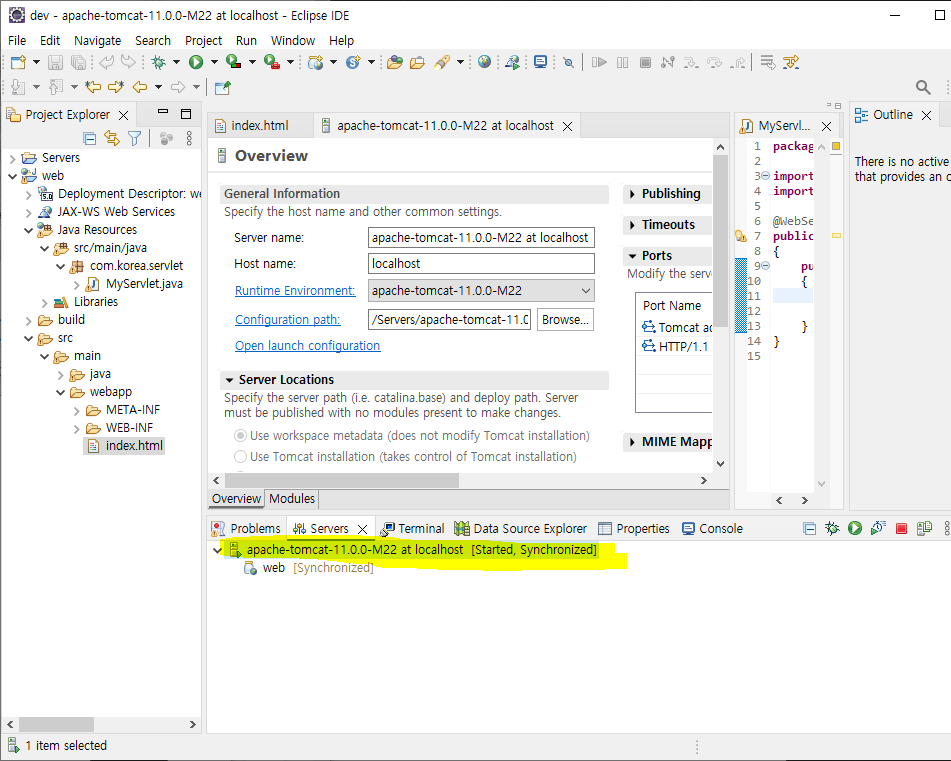Switch to the Problems tab
Viewport: 951px width, 761px height.
246,528
